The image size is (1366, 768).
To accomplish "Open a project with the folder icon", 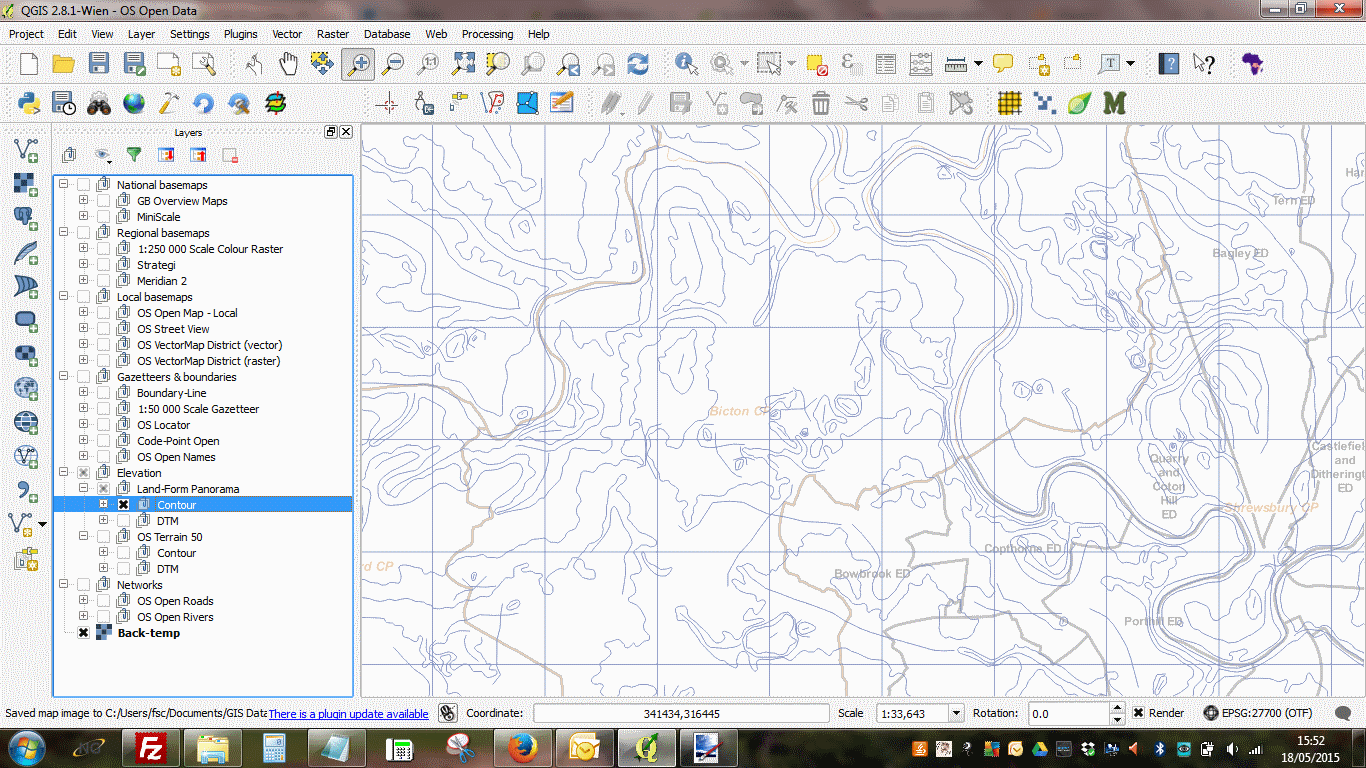I will point(64,64).
